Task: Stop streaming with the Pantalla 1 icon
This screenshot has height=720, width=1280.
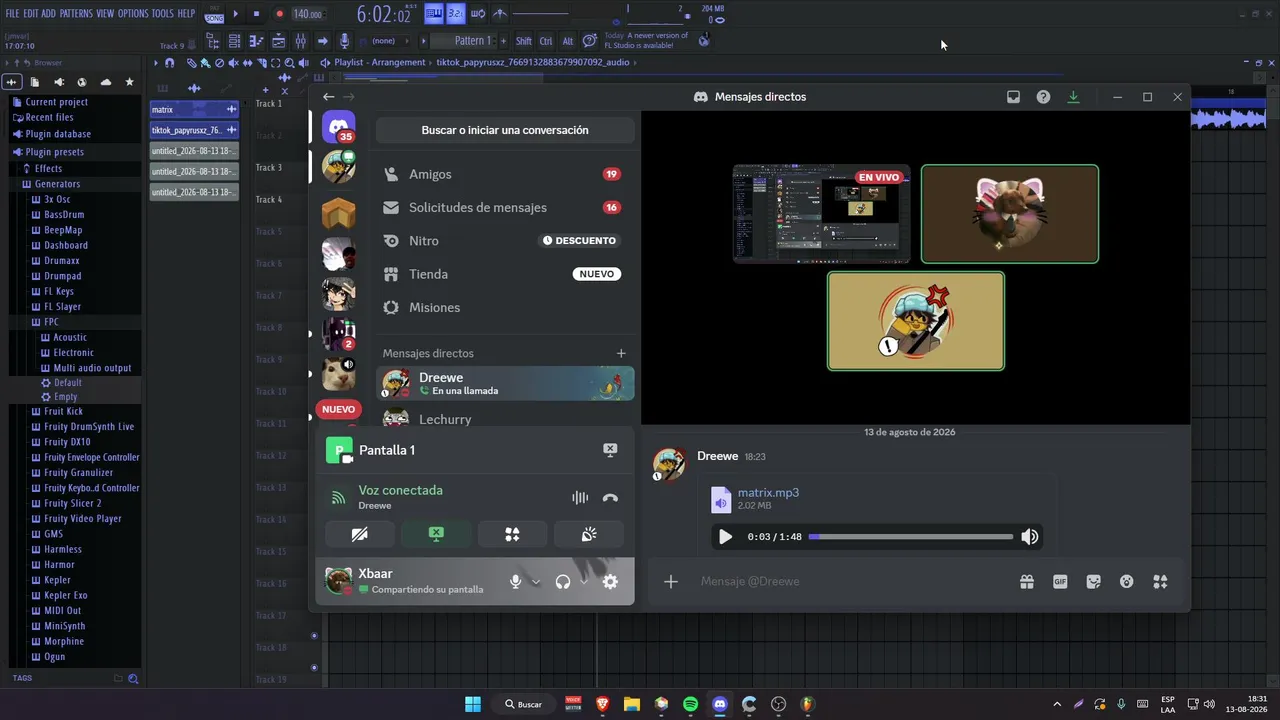Action: [610, 450]
